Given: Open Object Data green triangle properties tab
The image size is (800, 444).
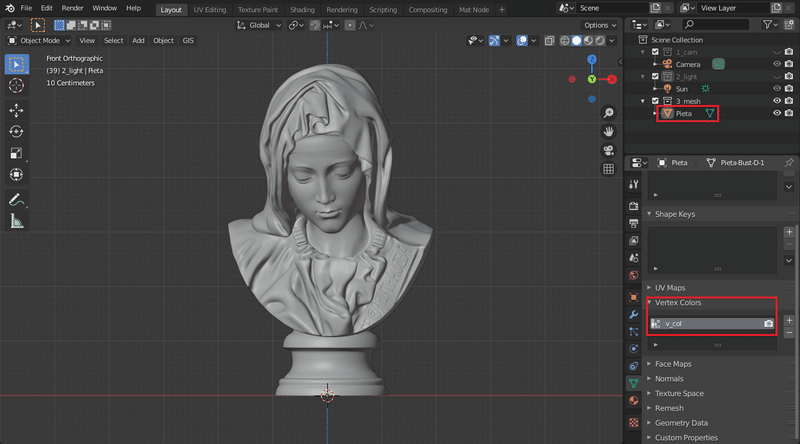Looking at the screenshot, I should point(634,383).
